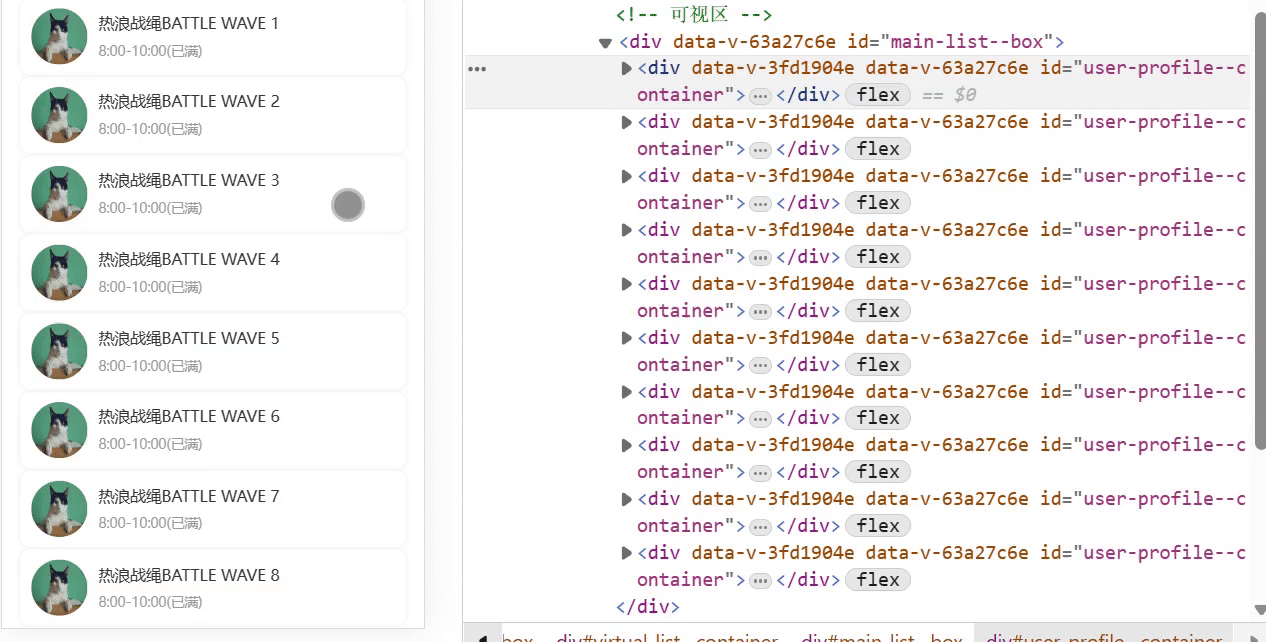
Task: Click the 8:00-10:00(已满) time under BATTLE WAVE 4
Action: coord(150,287)
